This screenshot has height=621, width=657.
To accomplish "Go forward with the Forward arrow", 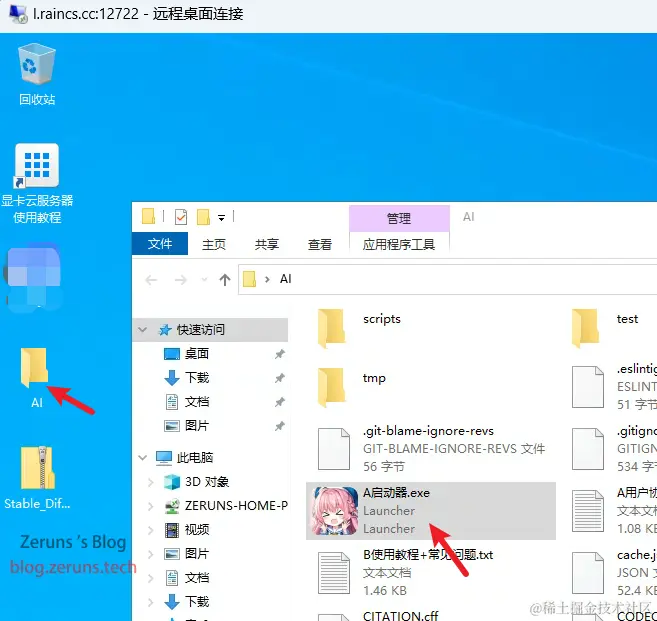I will tap(181, 279).
